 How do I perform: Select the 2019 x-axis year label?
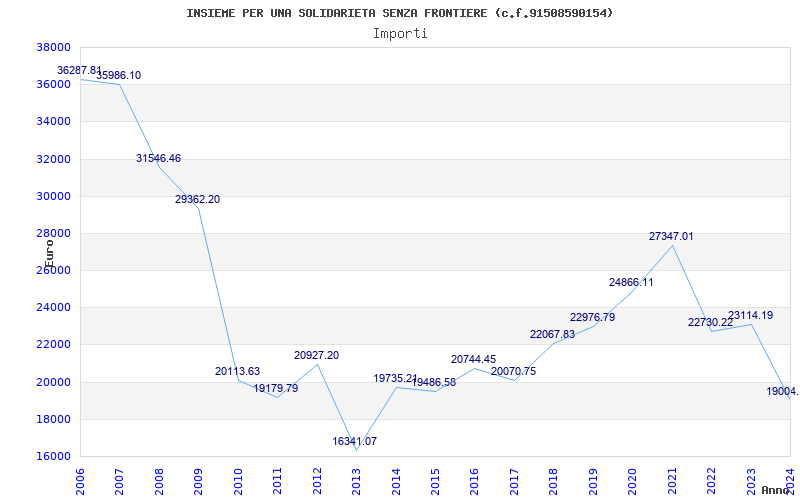pyautogui.click(x=593, y=482)
